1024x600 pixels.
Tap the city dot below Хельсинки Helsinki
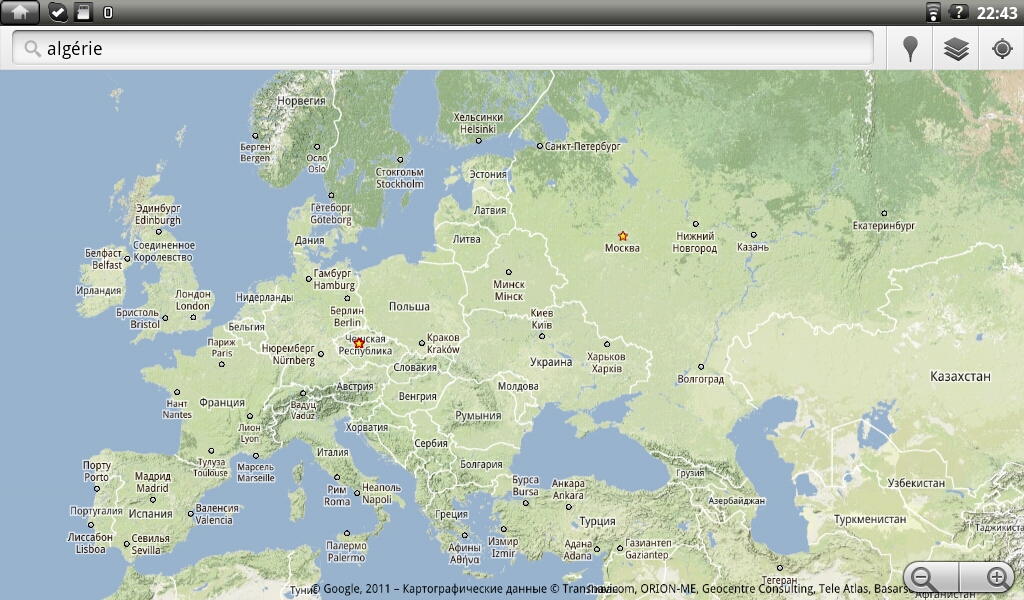pyautogui.click(x=479, y=141)
